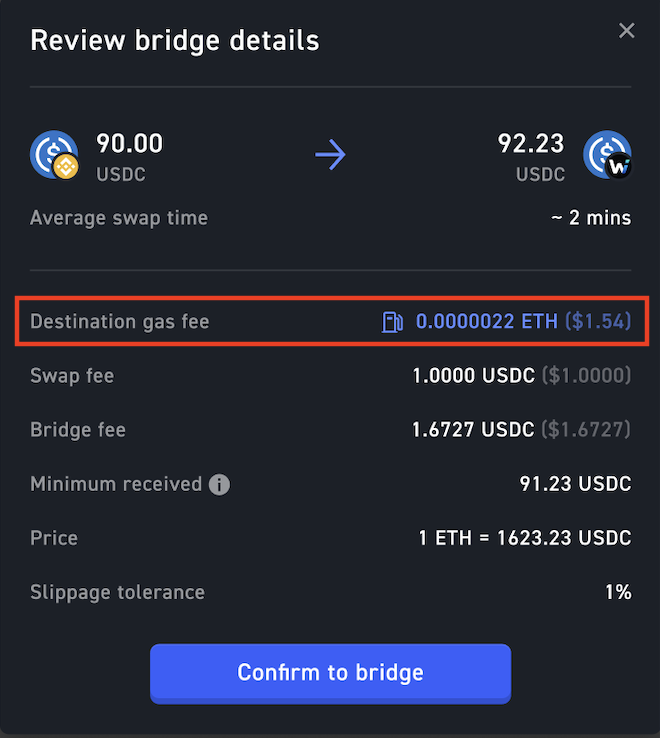Screen dimensions: 660x738
Task: Close the Review bridge details dialog
Action: 627,31
